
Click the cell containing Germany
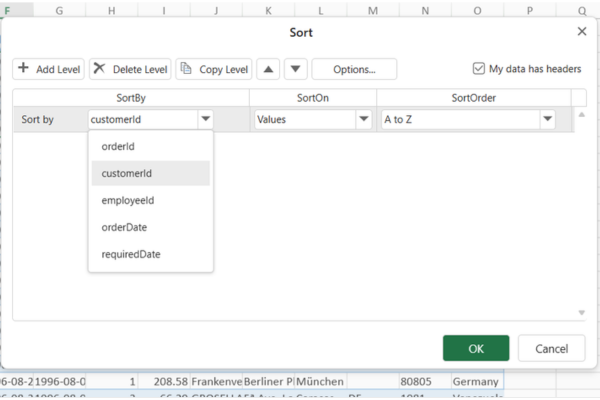[x=477, y=382]
